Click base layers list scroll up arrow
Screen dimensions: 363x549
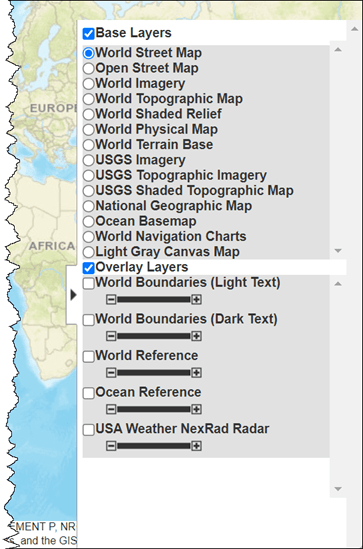338,50
